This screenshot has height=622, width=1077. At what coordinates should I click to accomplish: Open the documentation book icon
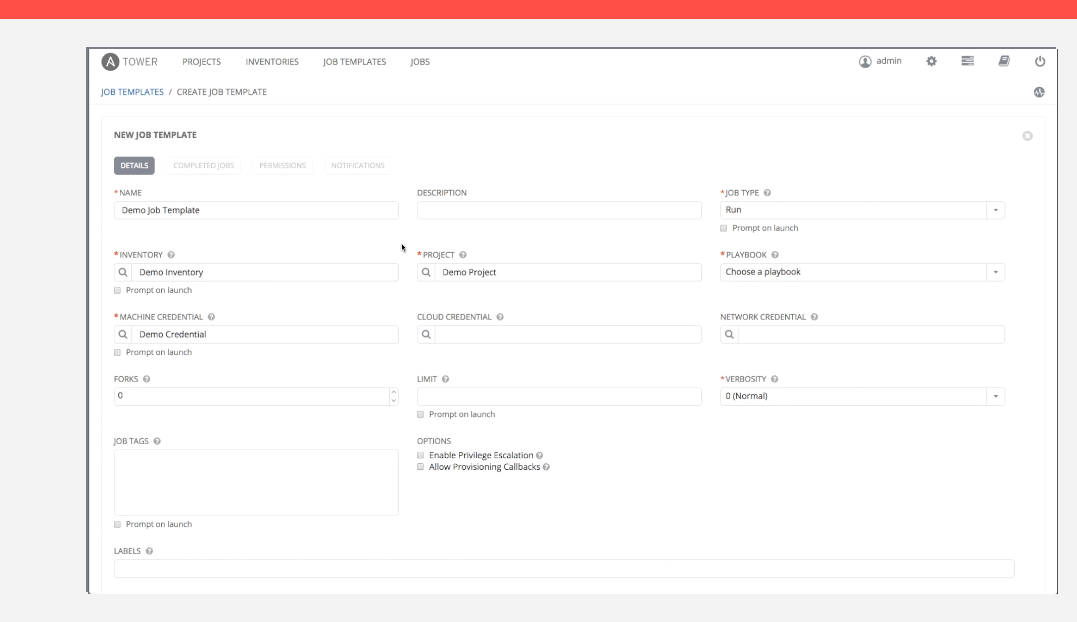click(1004, 61)
